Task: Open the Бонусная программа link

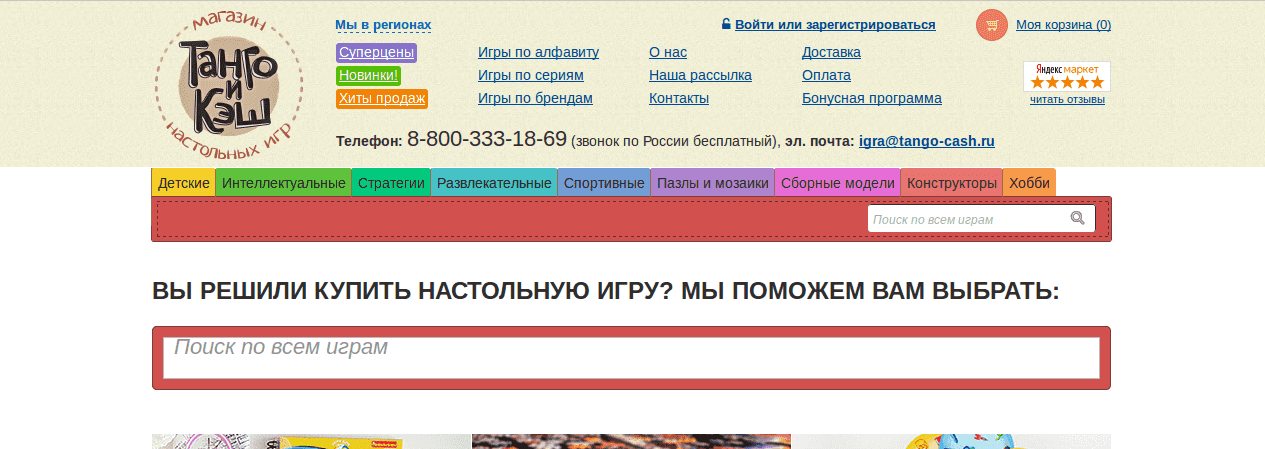Action: point(872,98)
